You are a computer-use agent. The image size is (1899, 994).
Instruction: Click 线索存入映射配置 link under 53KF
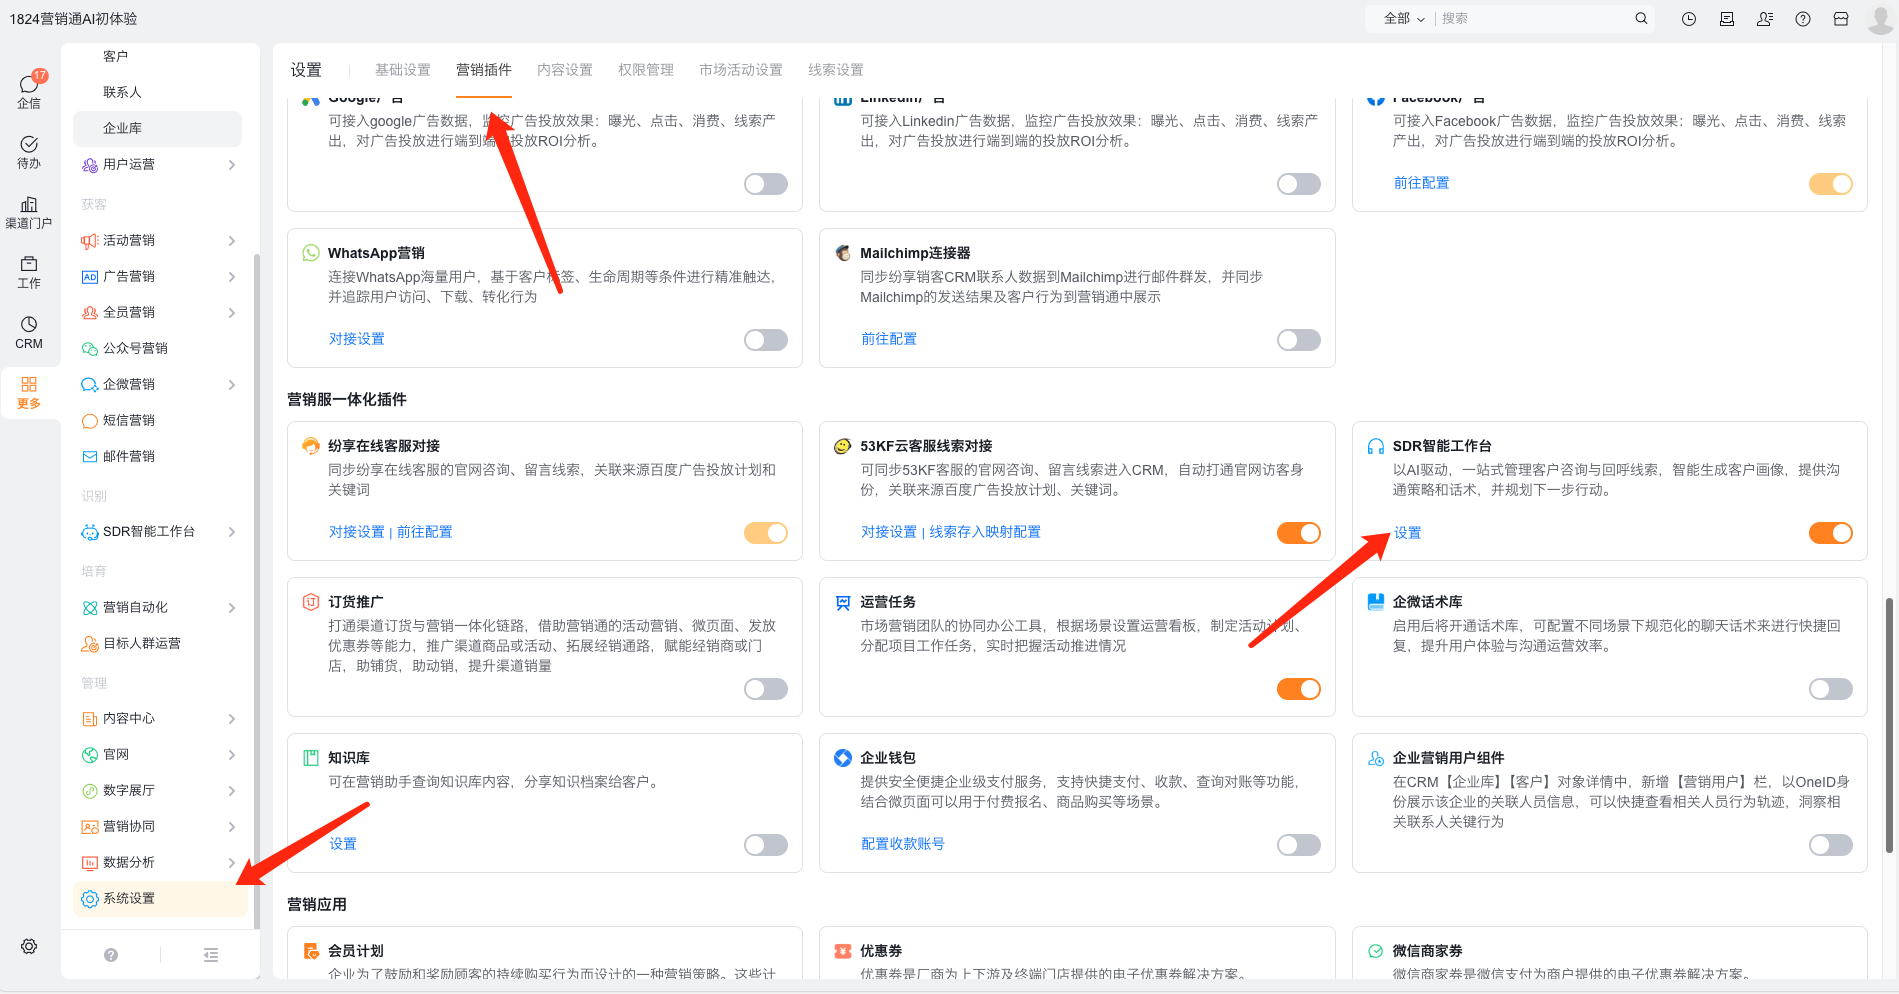985,532
